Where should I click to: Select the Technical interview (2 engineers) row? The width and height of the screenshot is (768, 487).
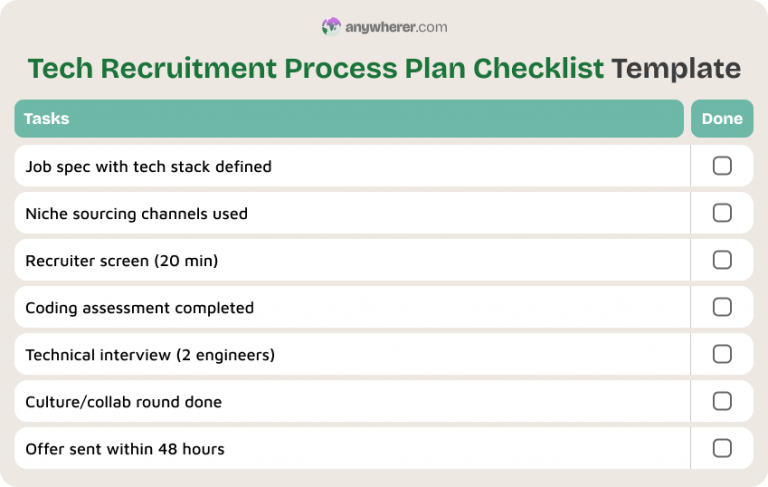click(x=150, y=355)
